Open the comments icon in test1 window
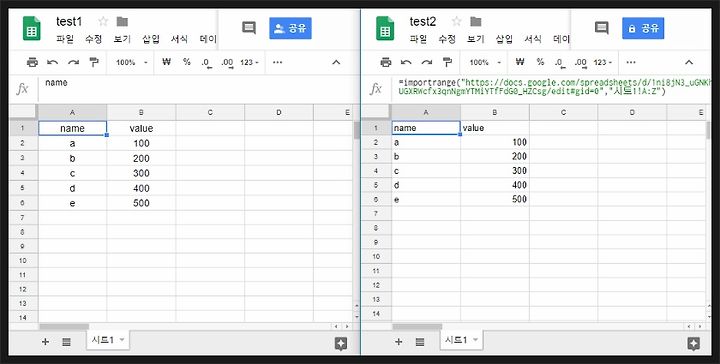The width and height of the screenshot is (720, 364). (248, 28)
